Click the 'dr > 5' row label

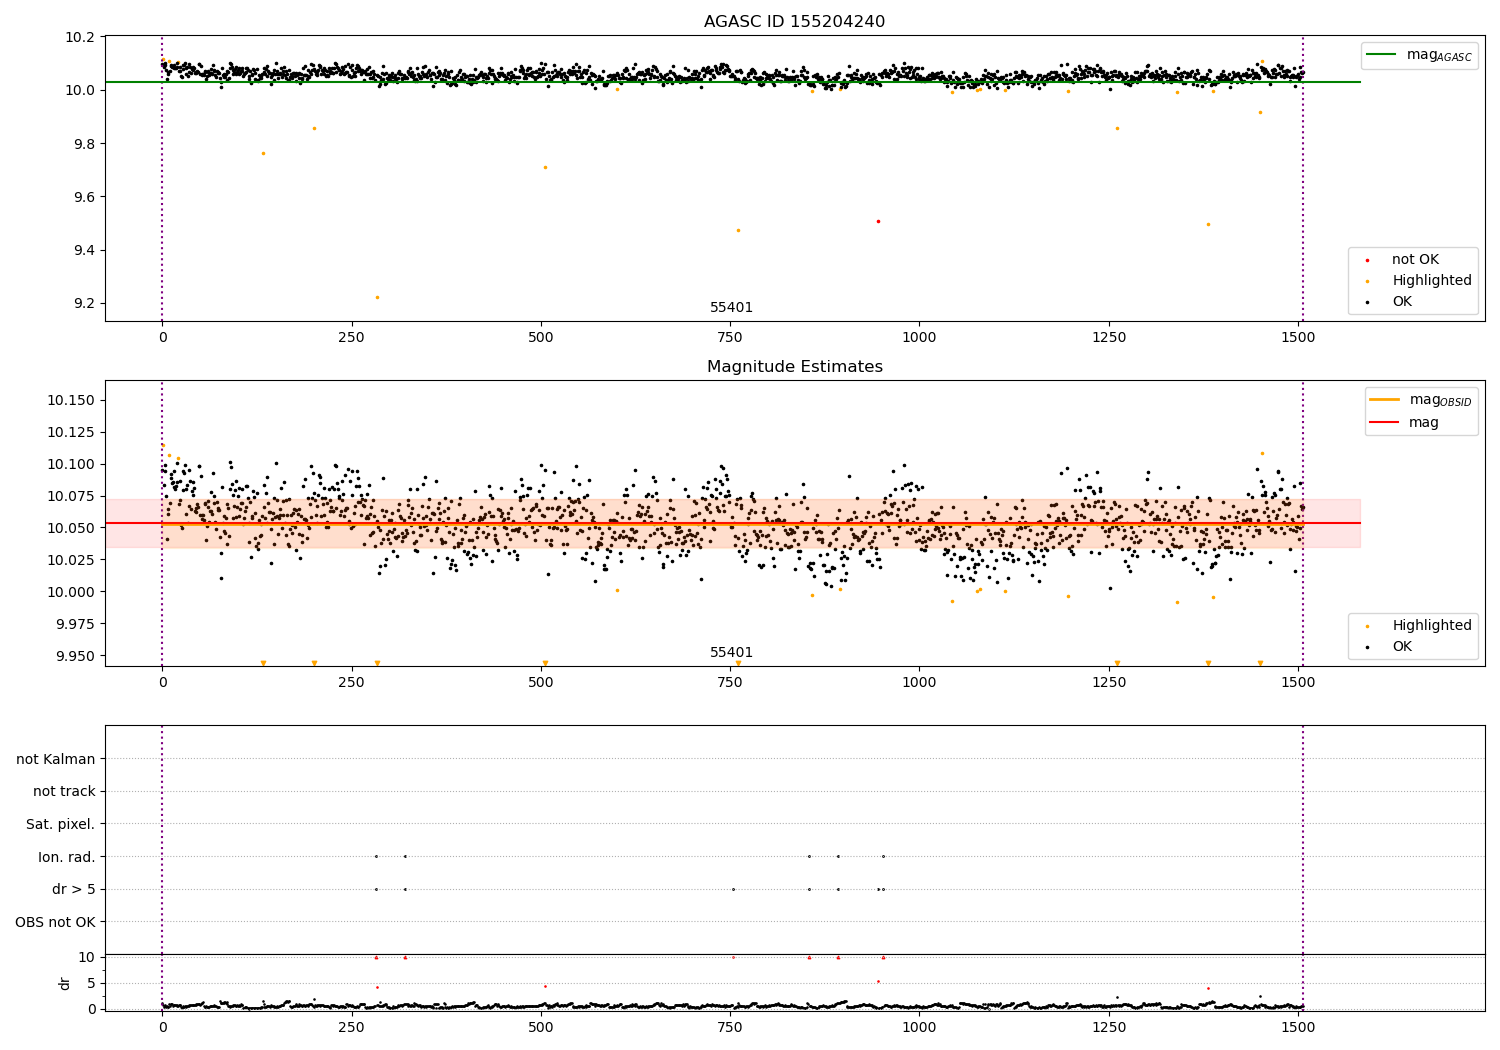click(x=74, y=889)
